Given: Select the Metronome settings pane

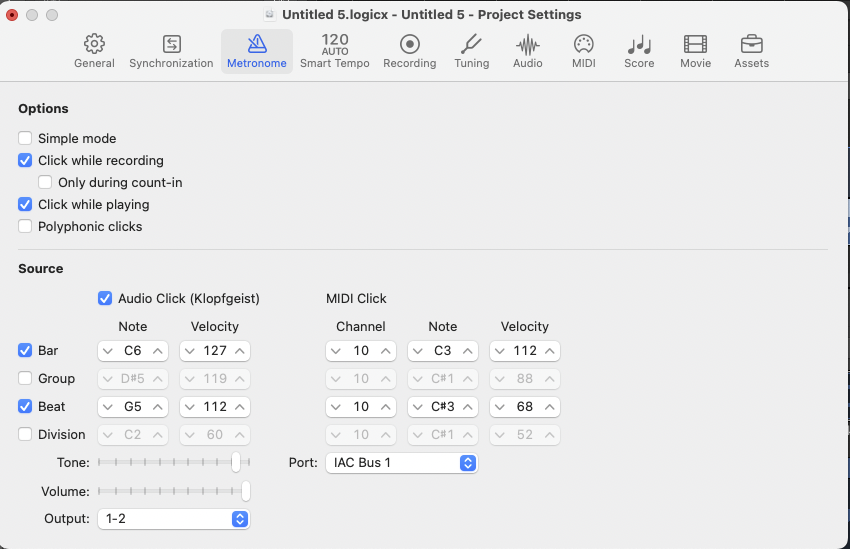Looking at the screenshot, I should (x=256, y=51).
